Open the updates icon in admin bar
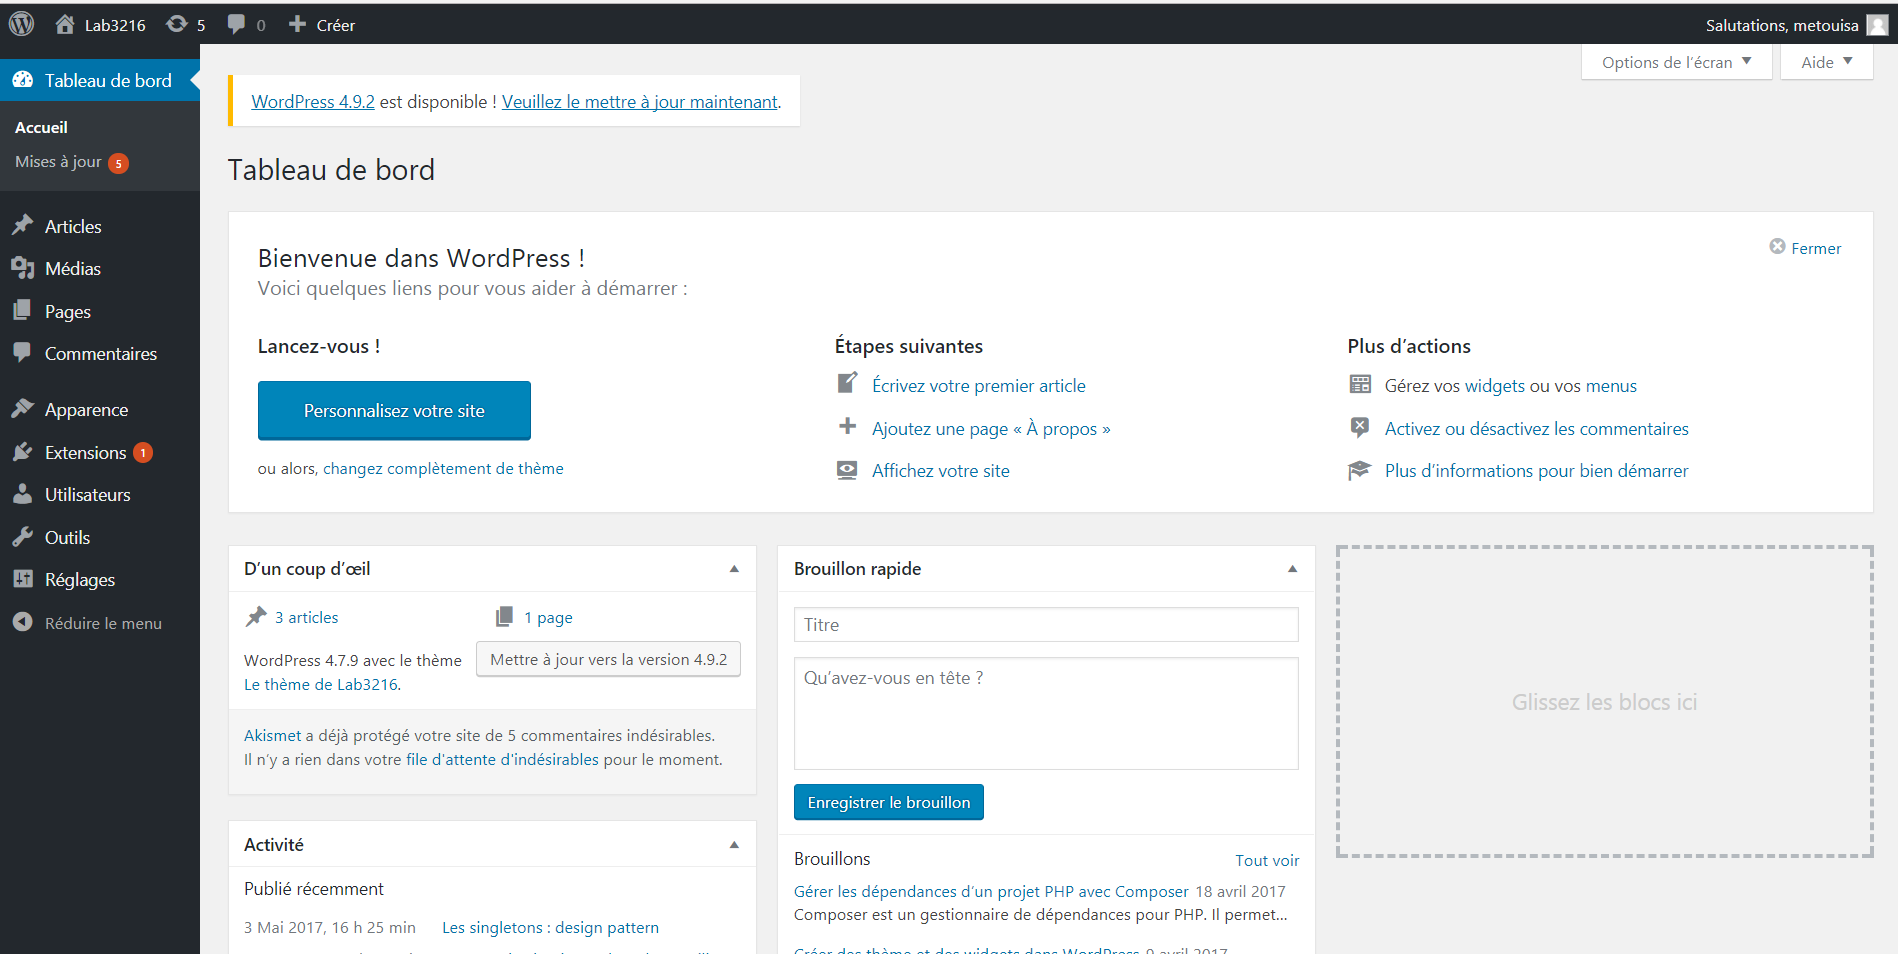 coord(177,24)
